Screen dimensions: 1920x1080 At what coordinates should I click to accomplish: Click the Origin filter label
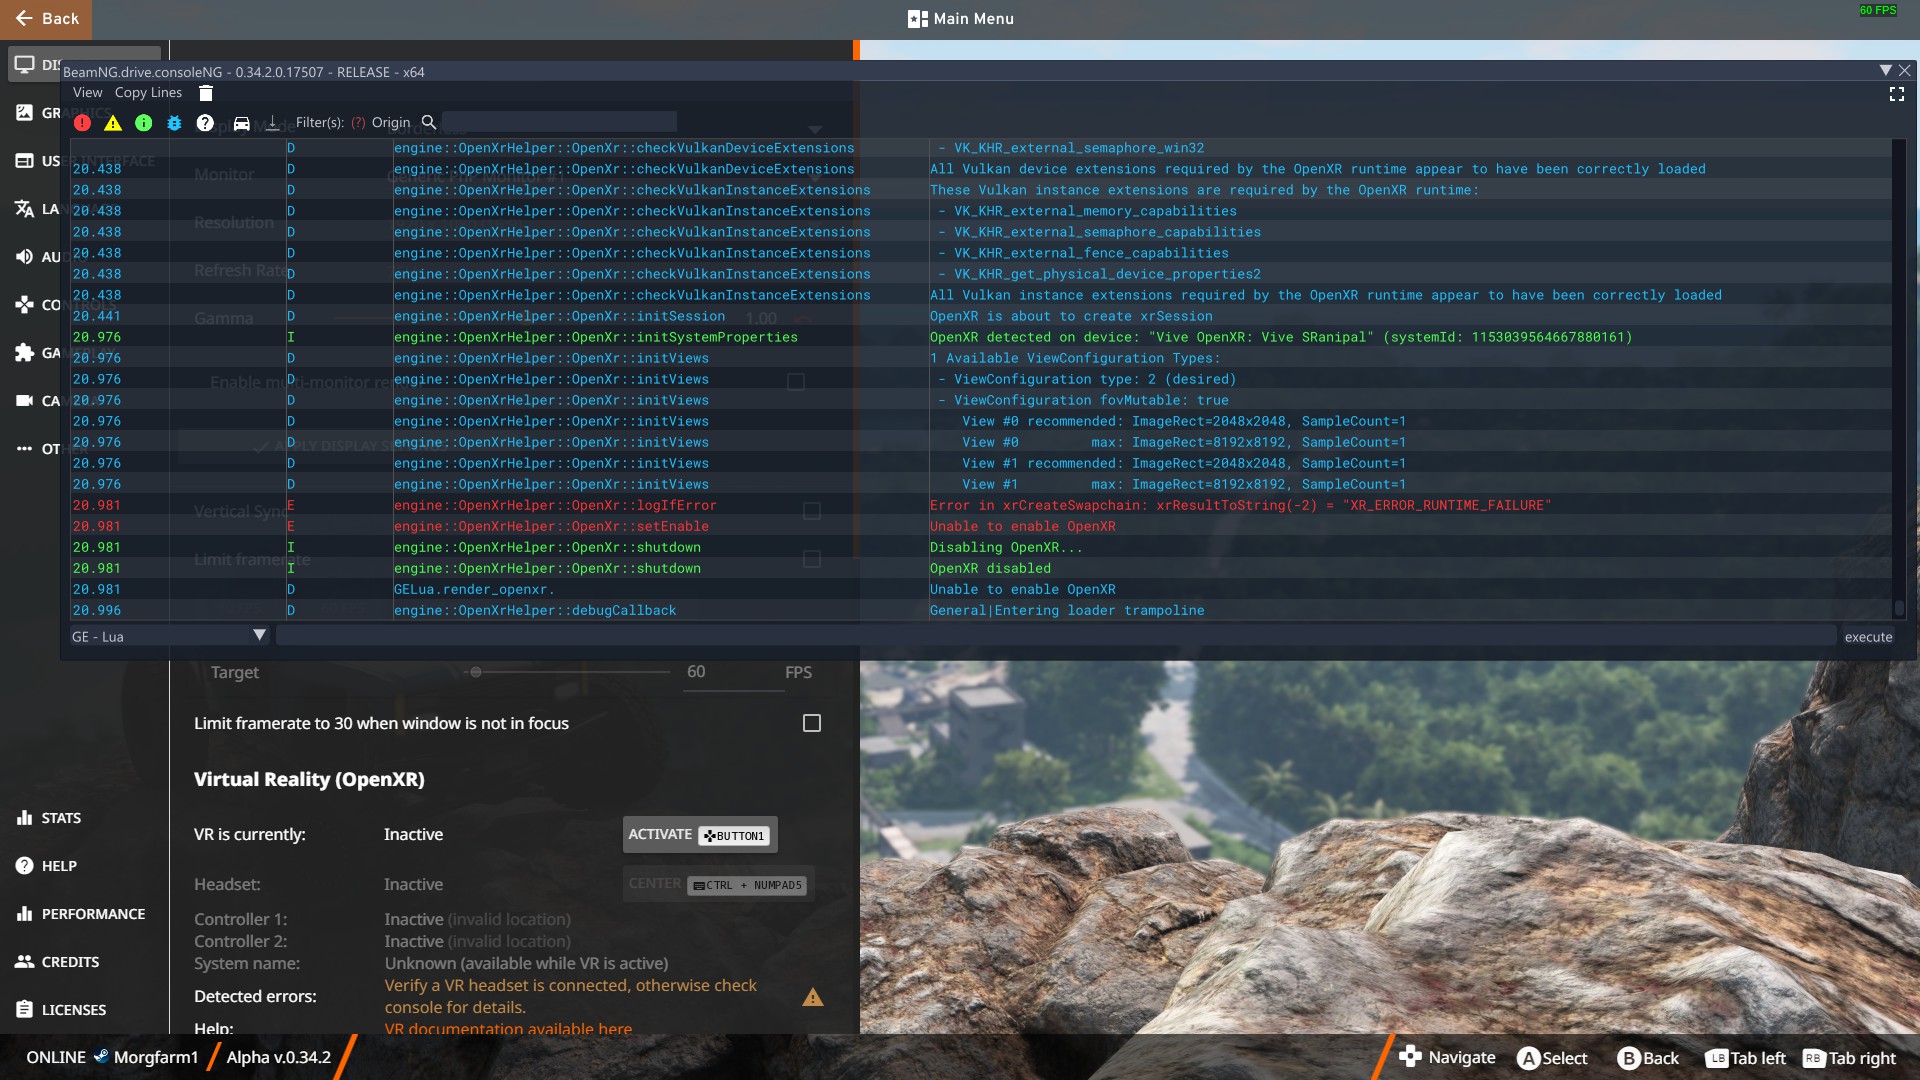(391, 123)
